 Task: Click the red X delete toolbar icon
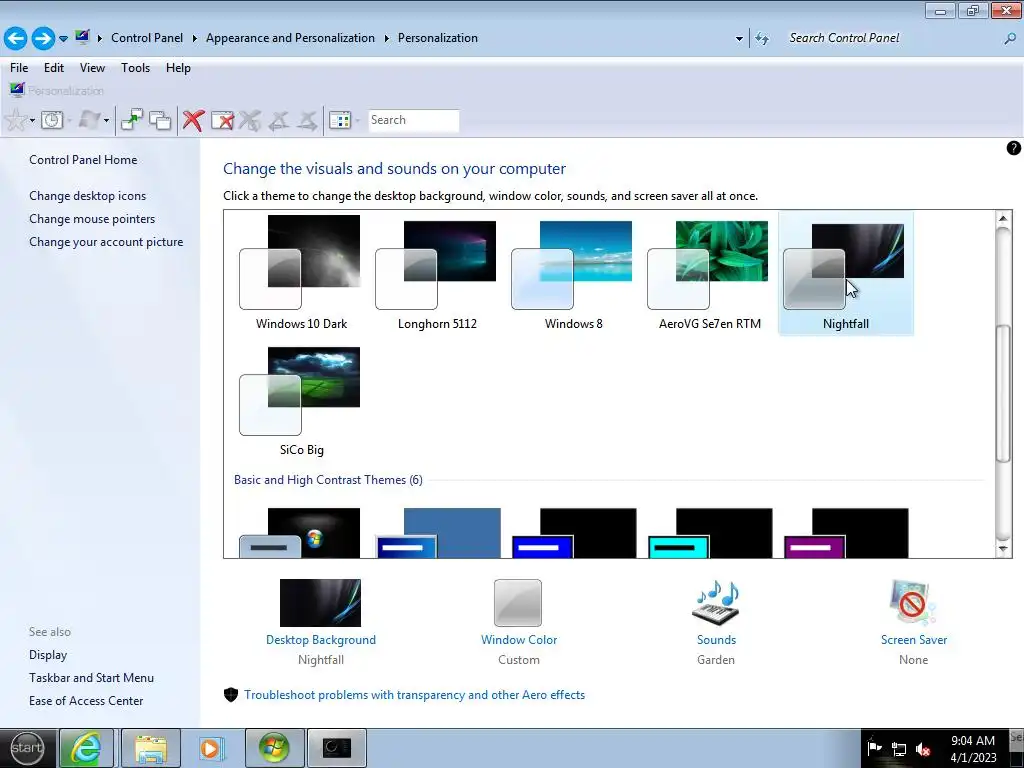[x=193, y=120]
